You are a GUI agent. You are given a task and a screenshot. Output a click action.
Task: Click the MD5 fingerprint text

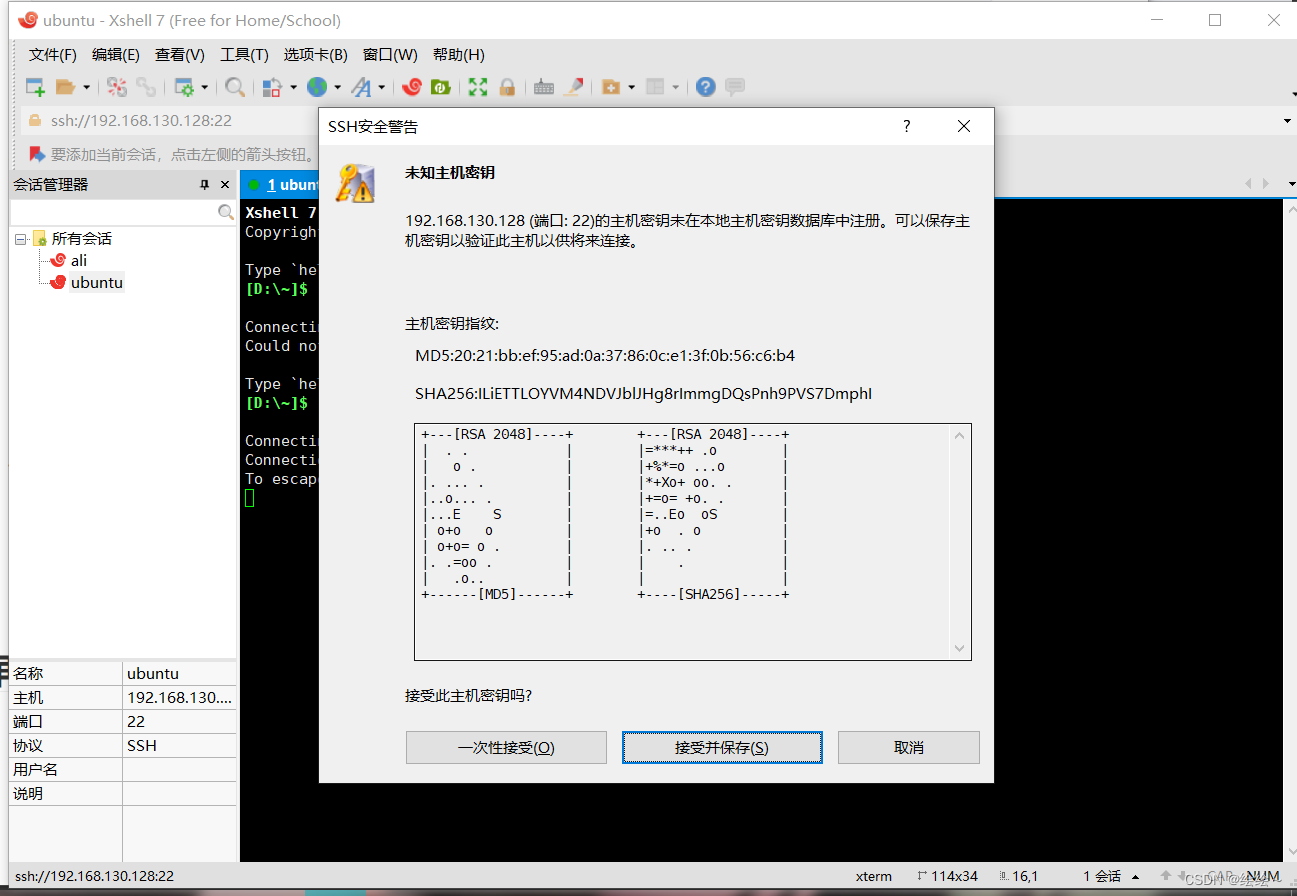pyautogui.click(x=605, y=355)
